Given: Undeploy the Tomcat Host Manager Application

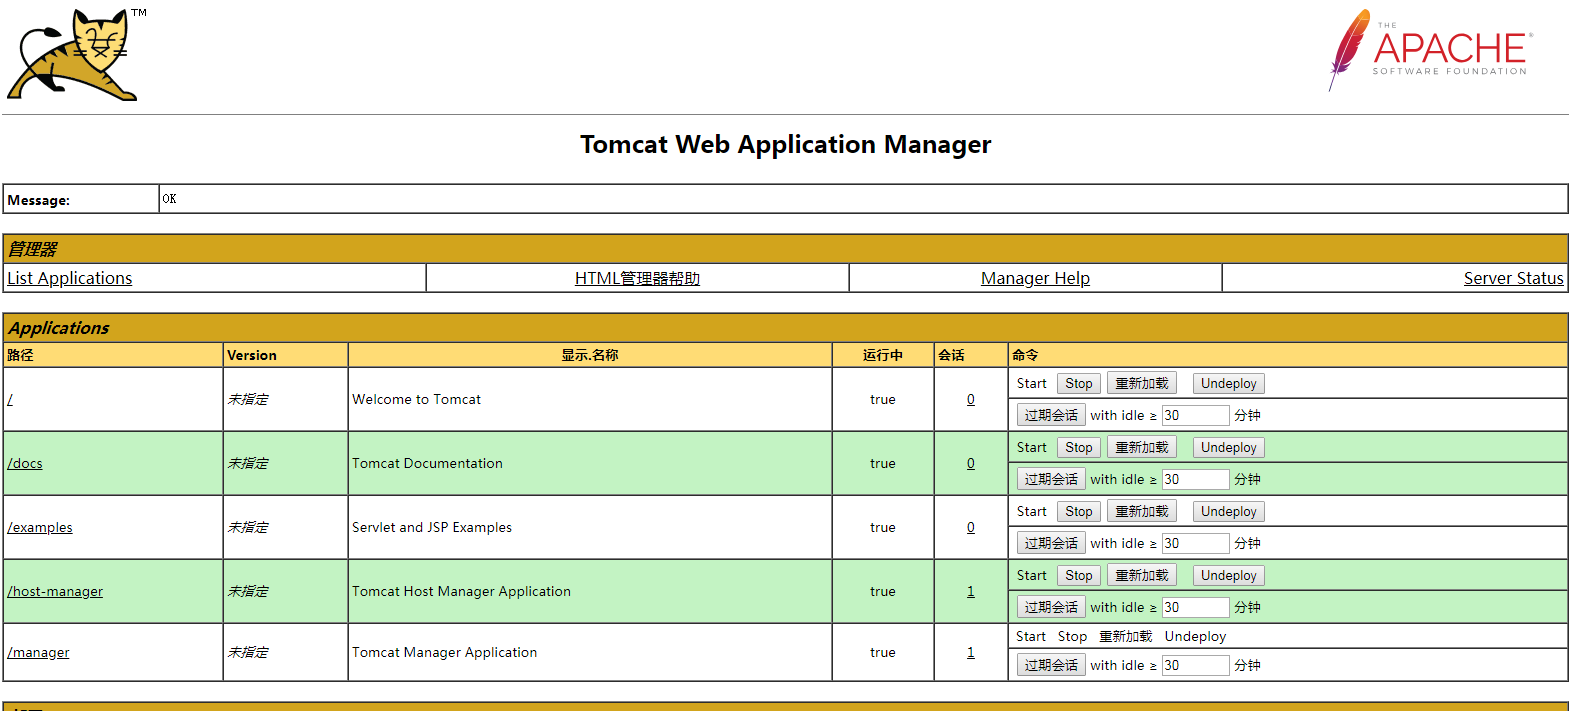Looking at the screenshot, I should click(x=1229, y=575).
